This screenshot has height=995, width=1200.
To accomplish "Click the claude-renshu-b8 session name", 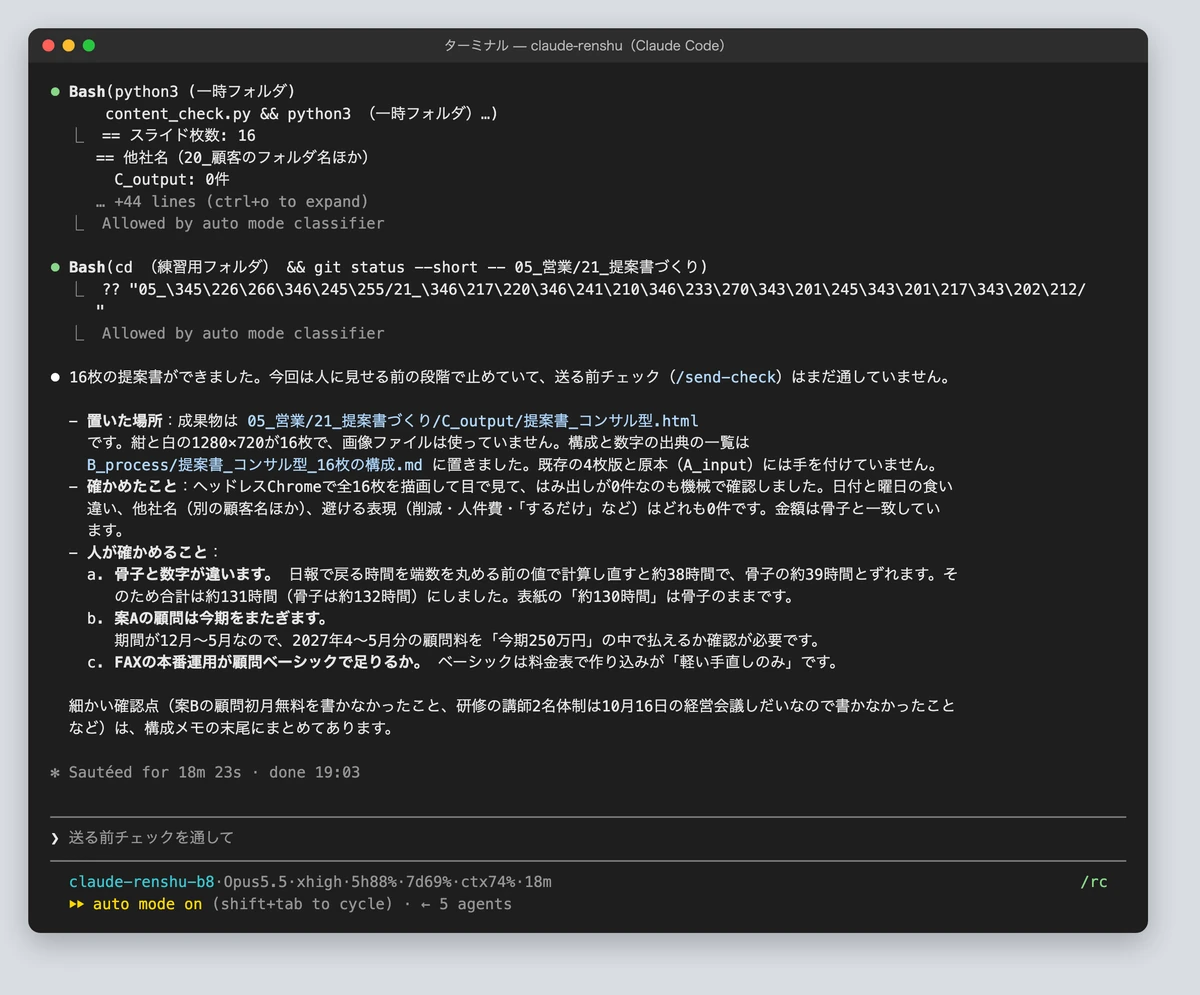I will pos(141,882).
